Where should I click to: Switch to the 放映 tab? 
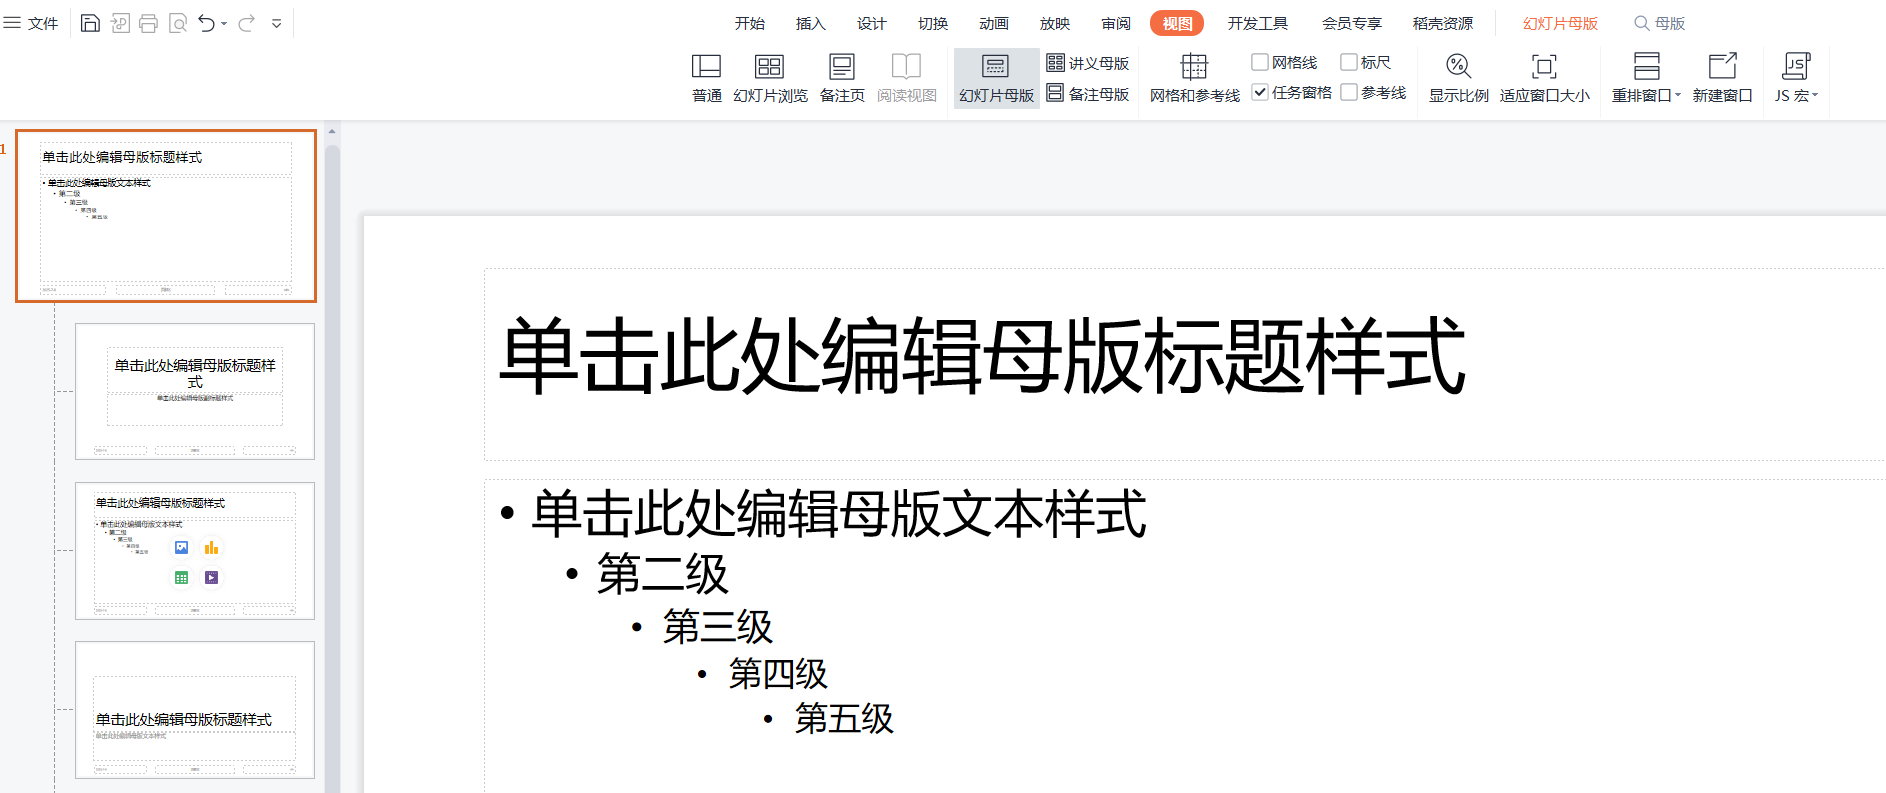click(x=1054, y=23)
